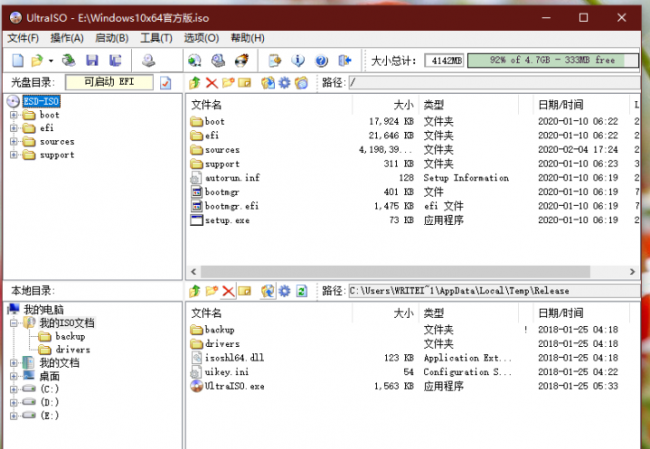Screen dimensions: 650x449
Task: Click the New folder icon in disc toolbar
Action: (228, 83)
